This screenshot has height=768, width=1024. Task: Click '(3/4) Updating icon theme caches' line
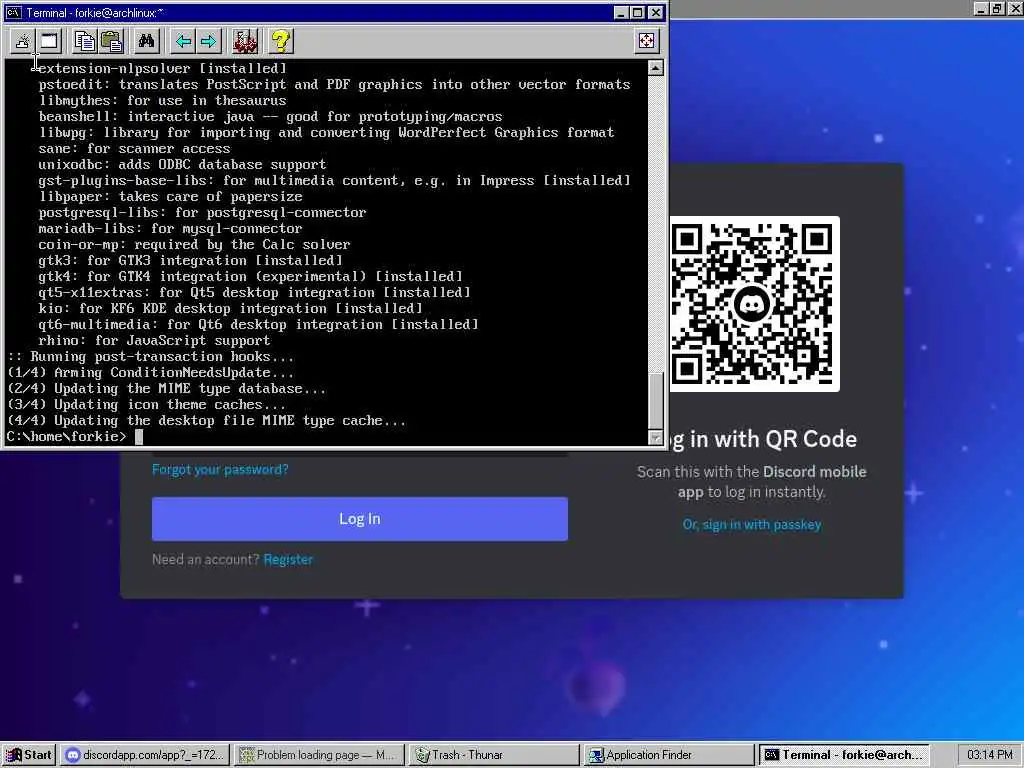[x=146, y=404]
